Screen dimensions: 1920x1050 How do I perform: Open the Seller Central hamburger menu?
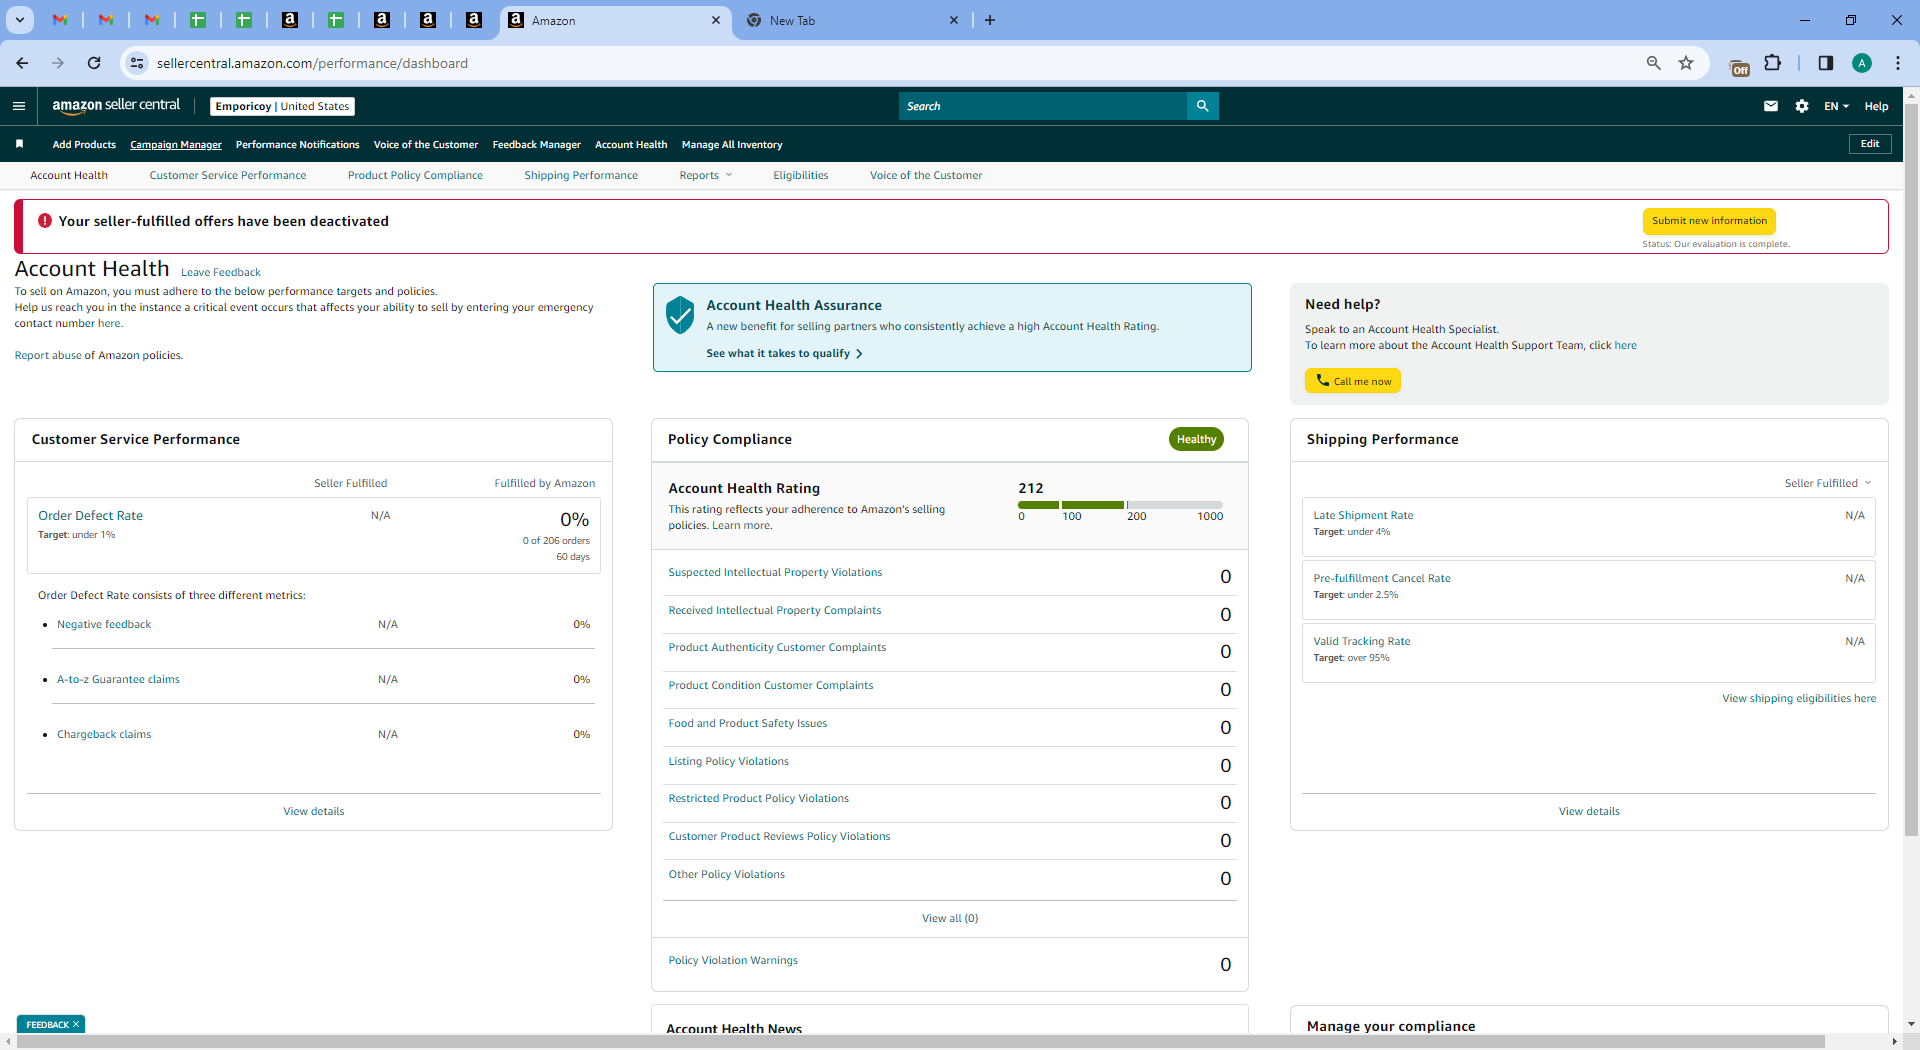pos(19,106)
